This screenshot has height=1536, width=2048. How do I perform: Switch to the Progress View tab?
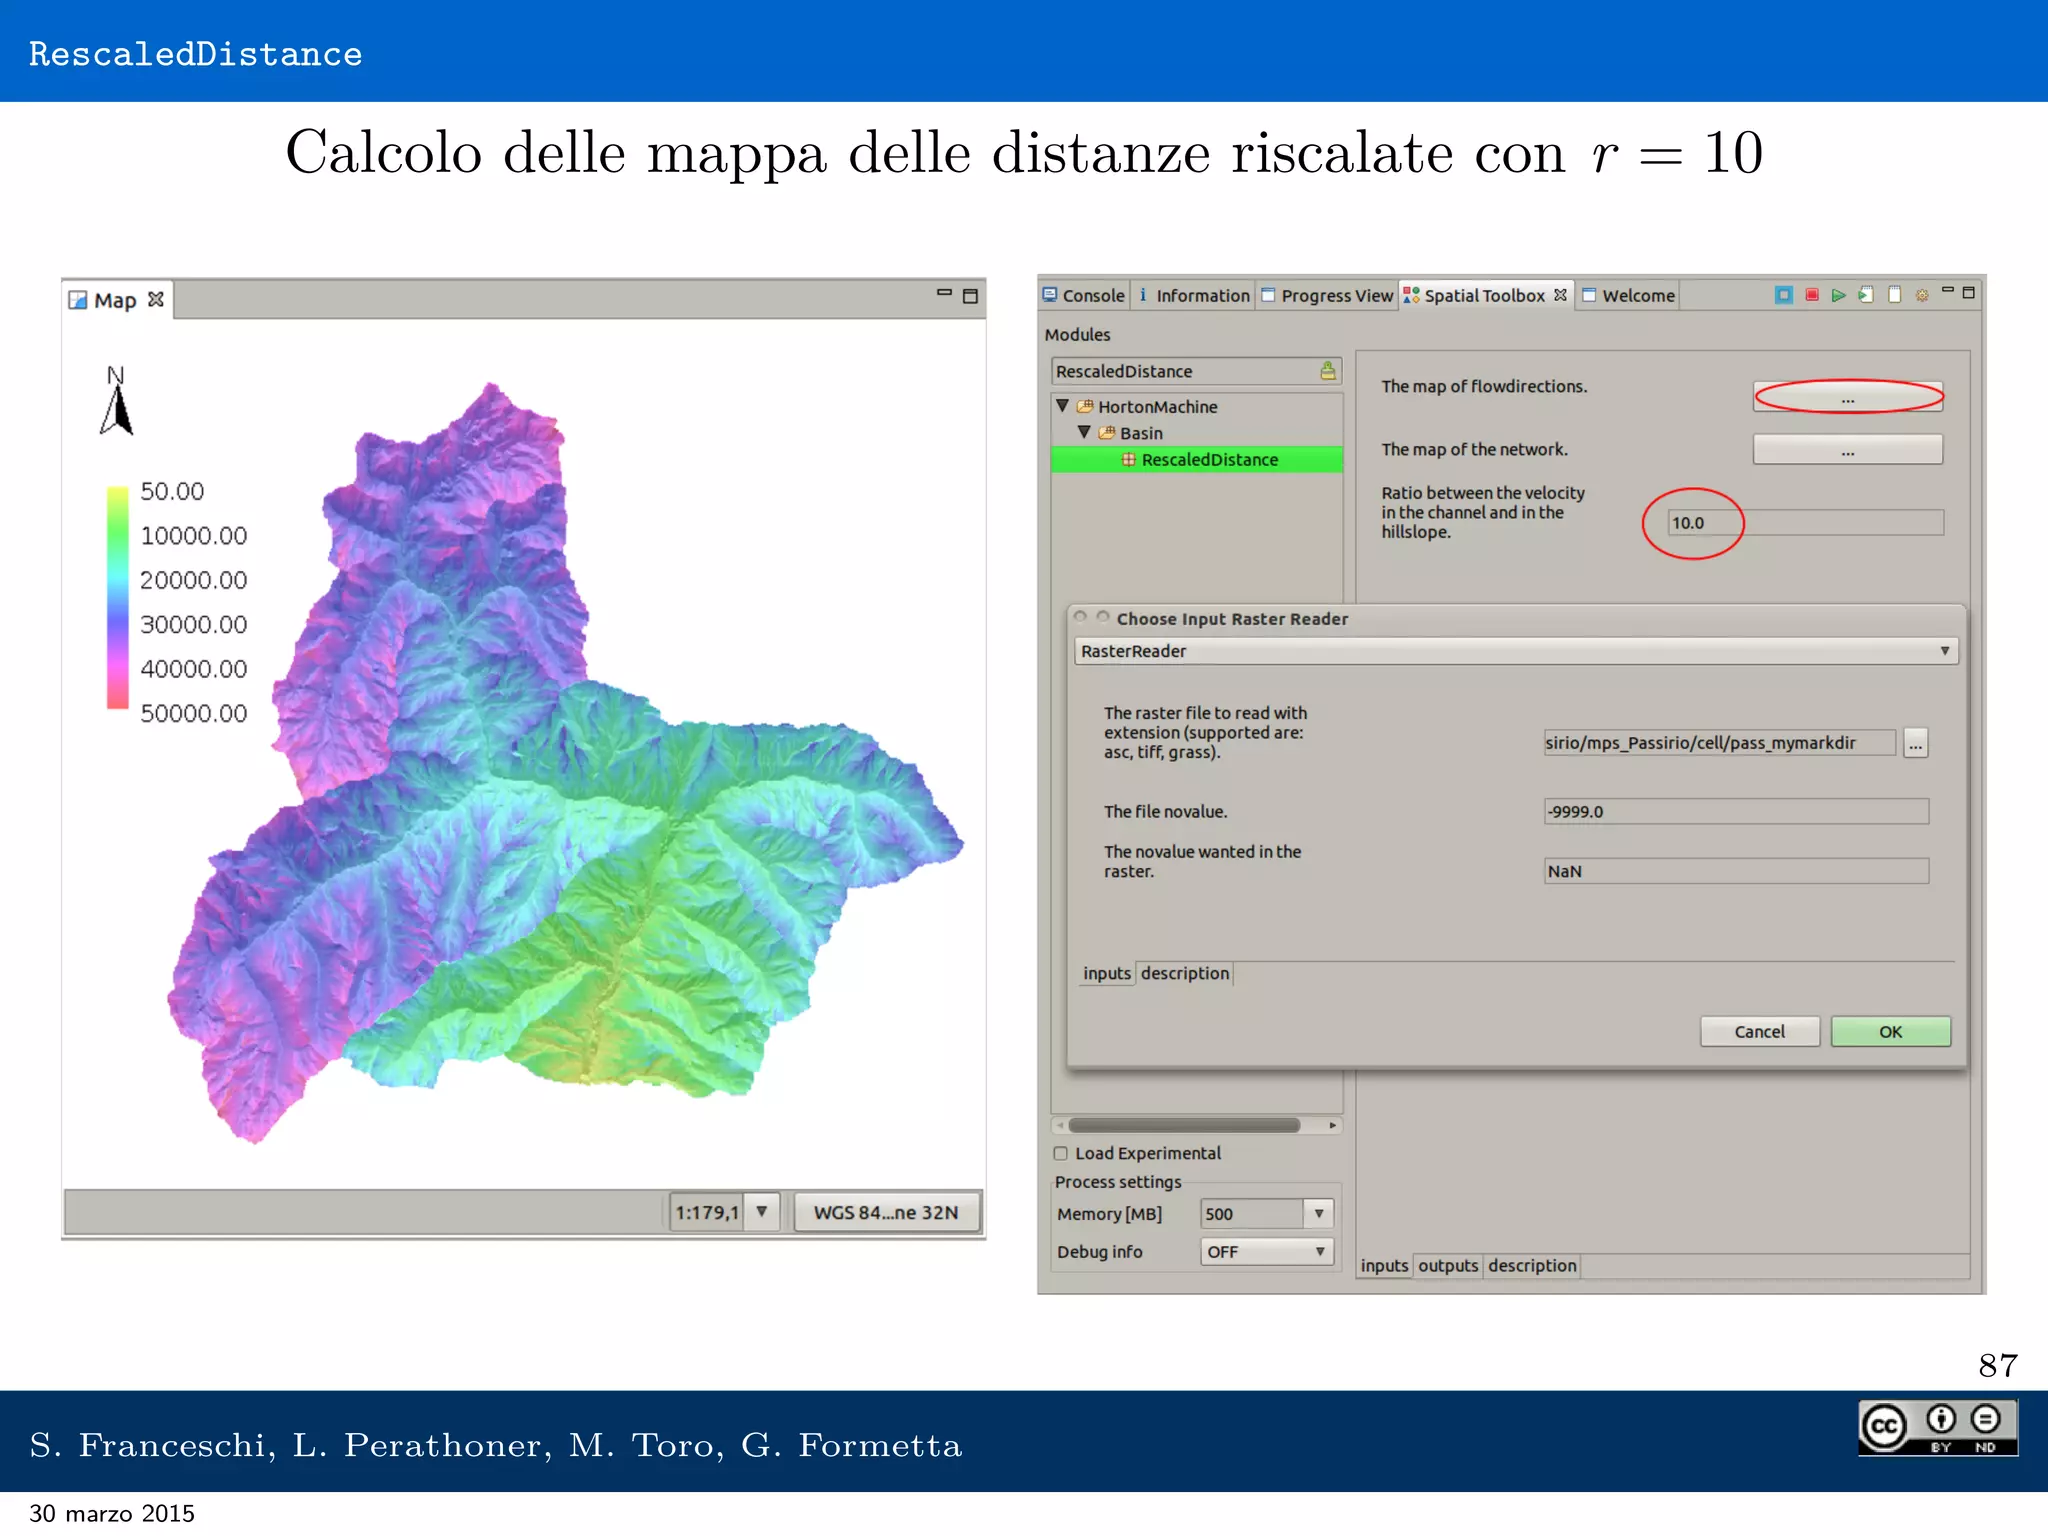pos(1327,296)
